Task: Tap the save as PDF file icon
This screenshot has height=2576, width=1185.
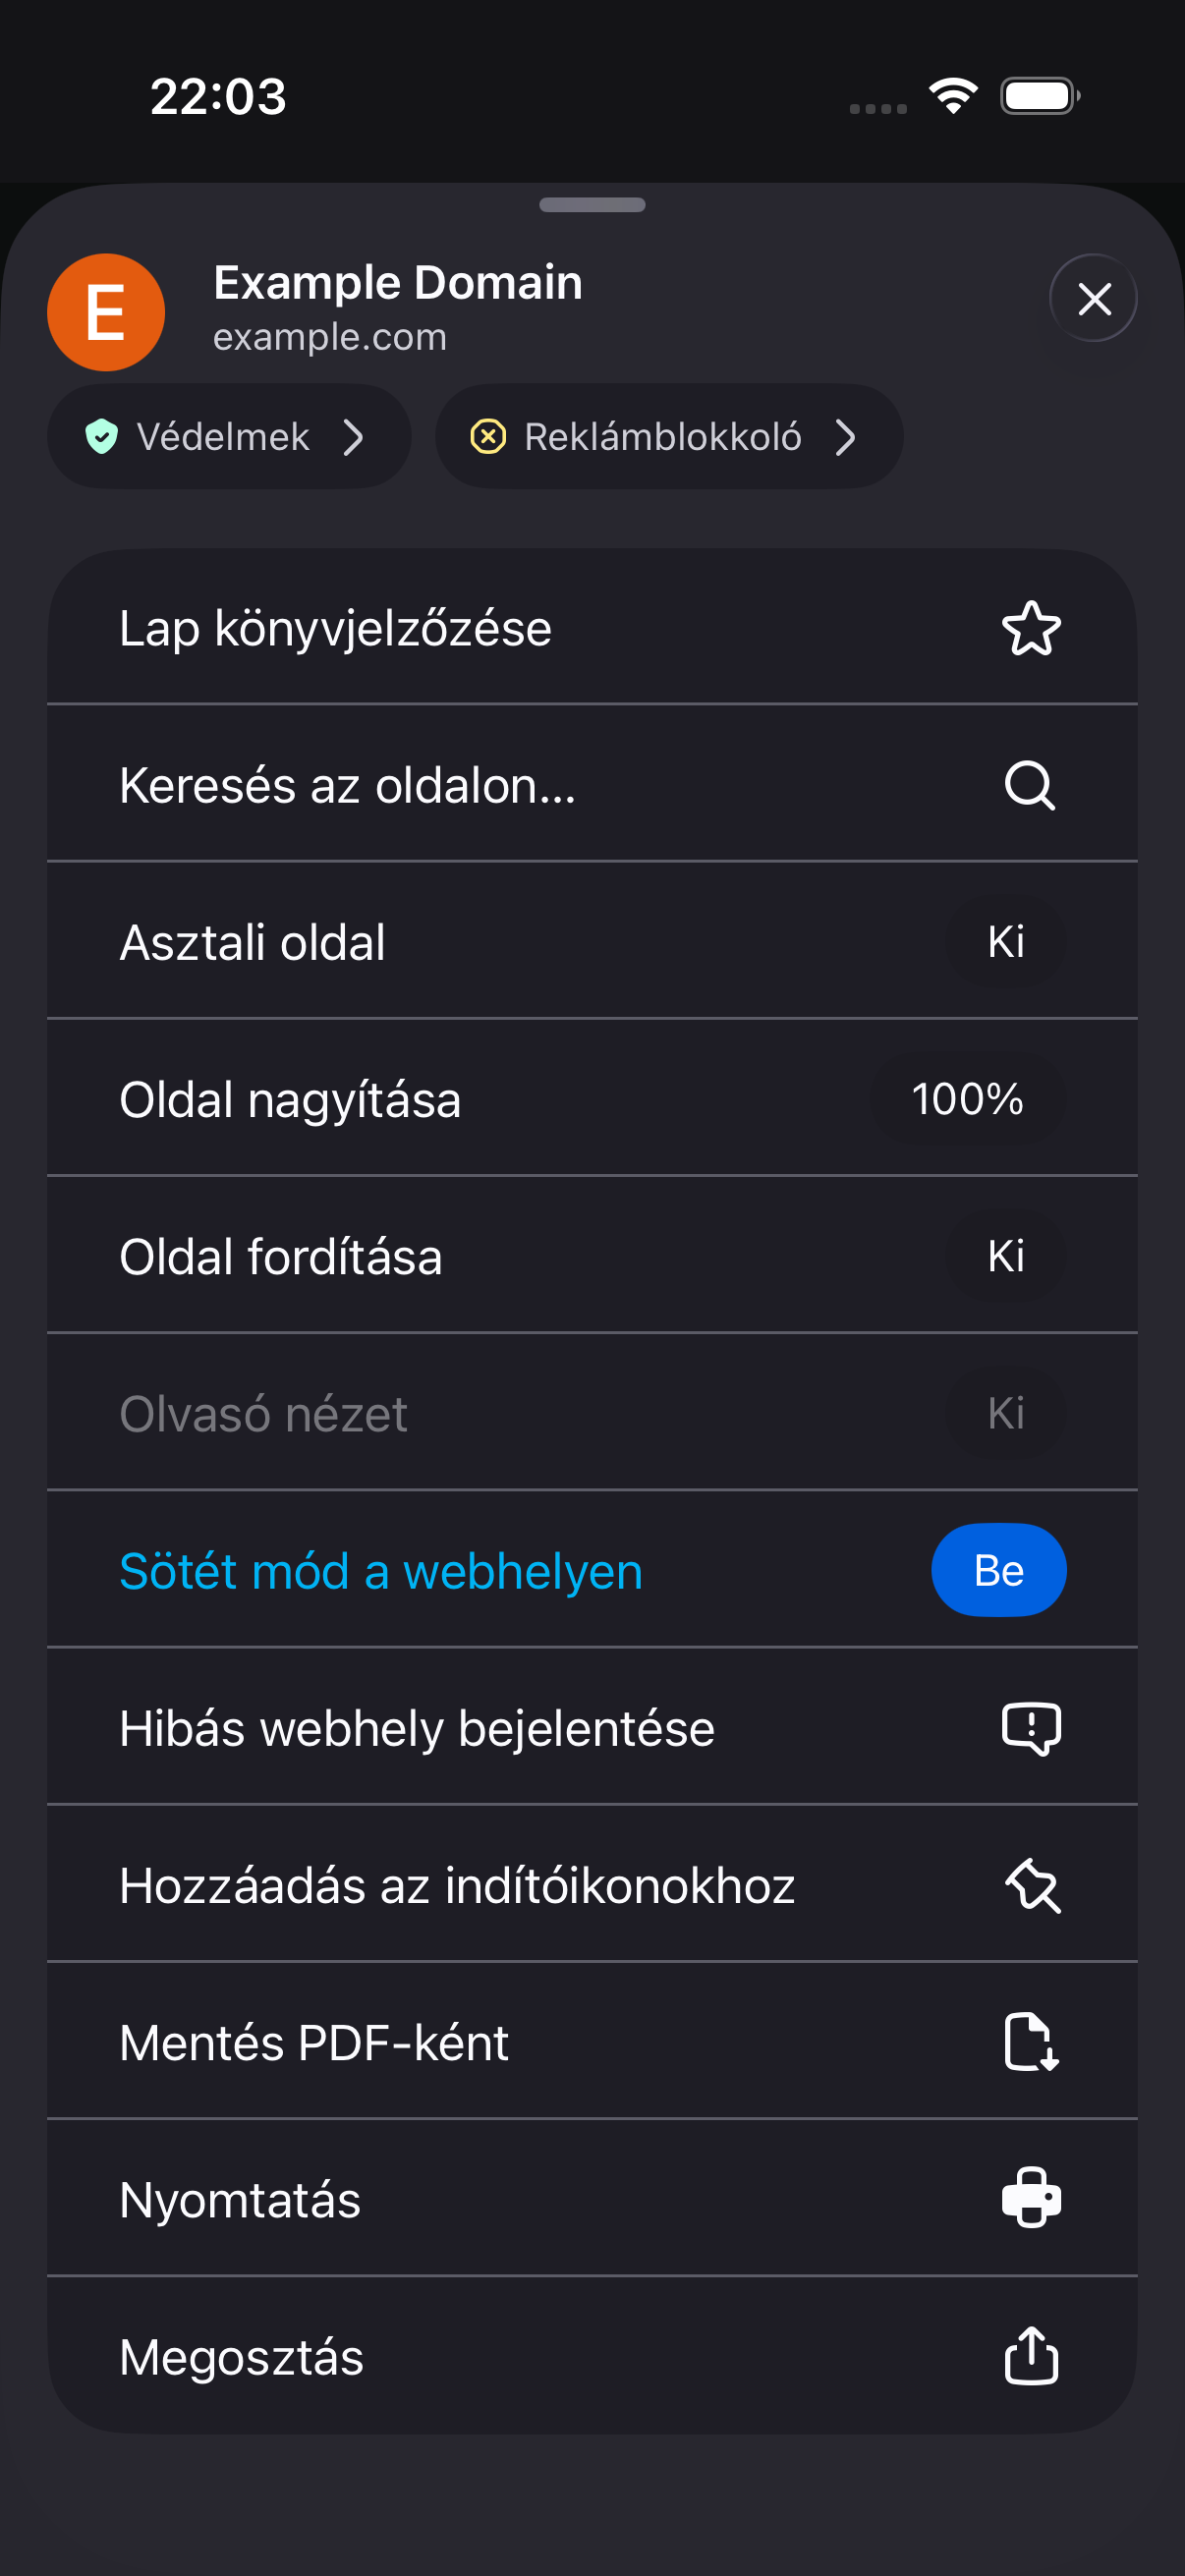Action: point(1031,2042)
